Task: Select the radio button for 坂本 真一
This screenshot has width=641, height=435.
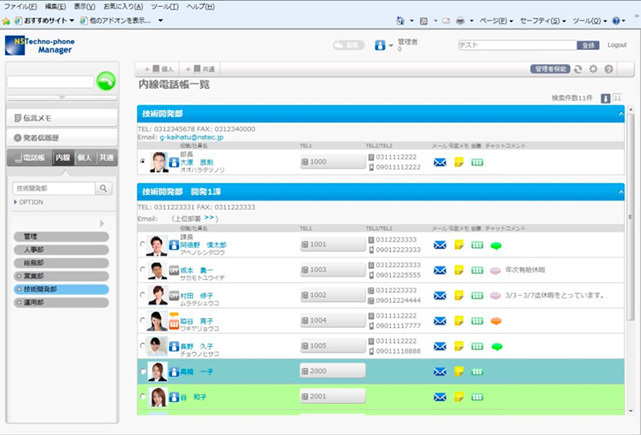Action: coord(143,271)
